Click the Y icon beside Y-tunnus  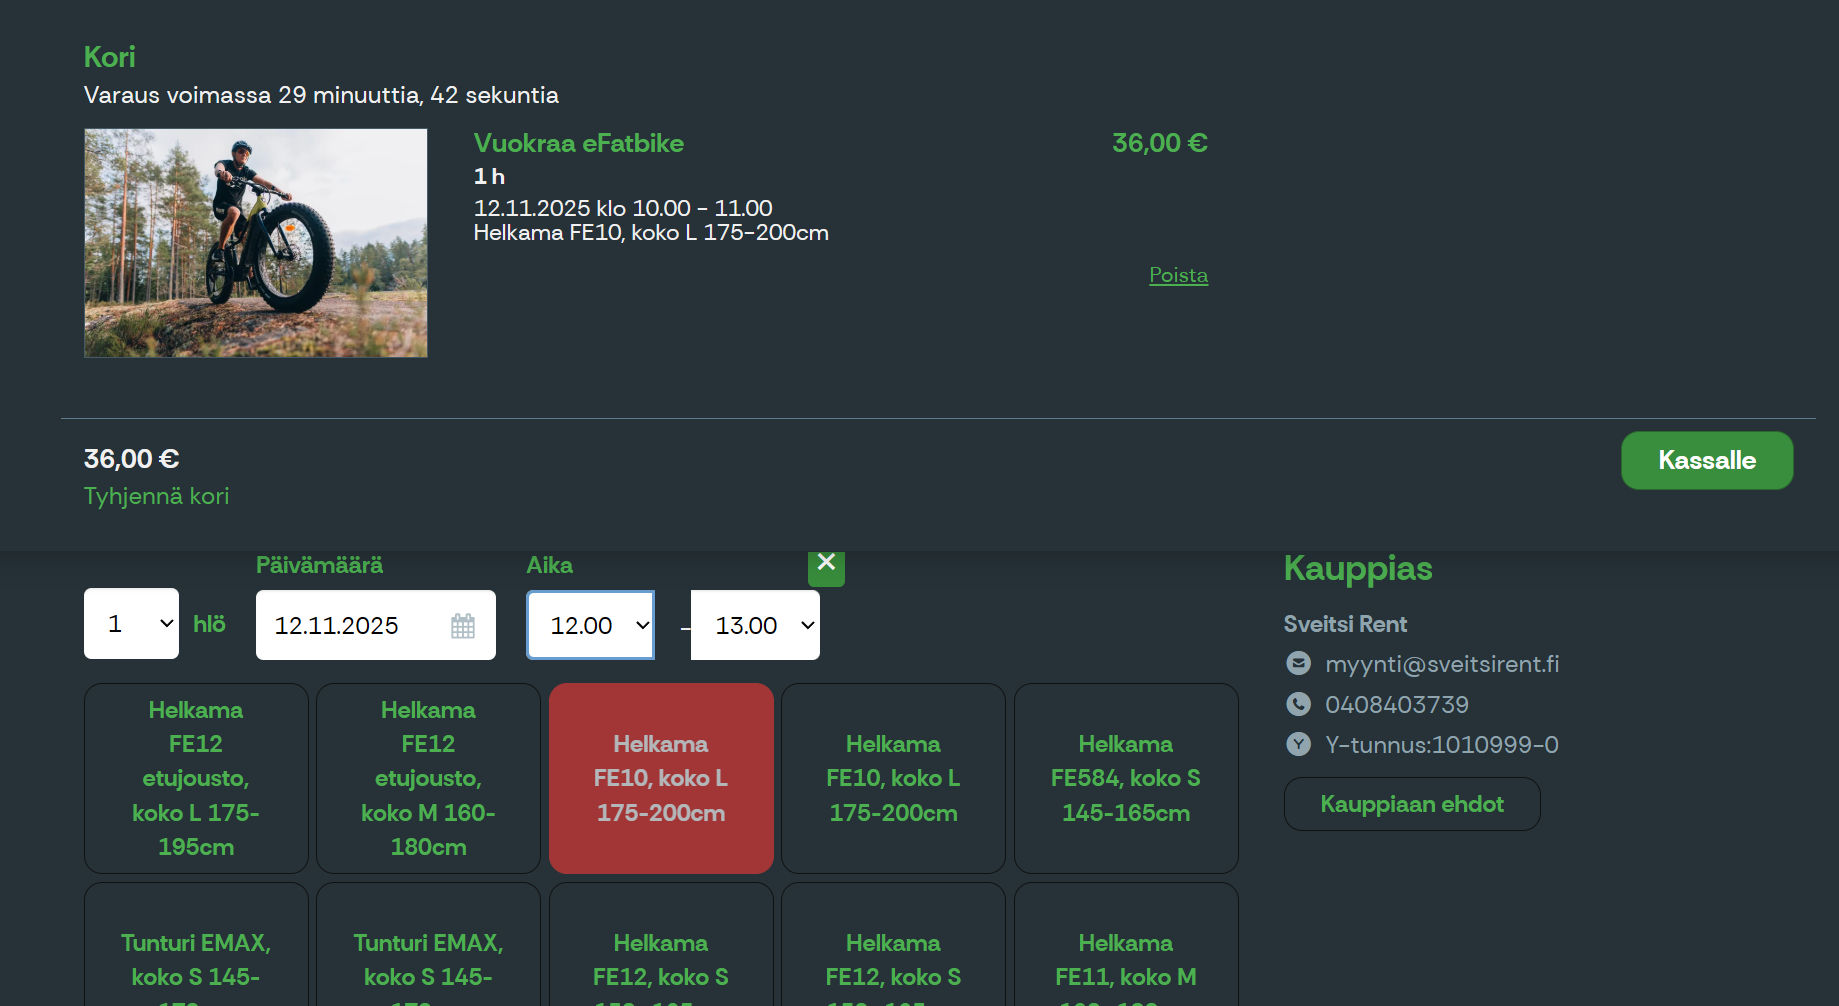point(1298,744)
